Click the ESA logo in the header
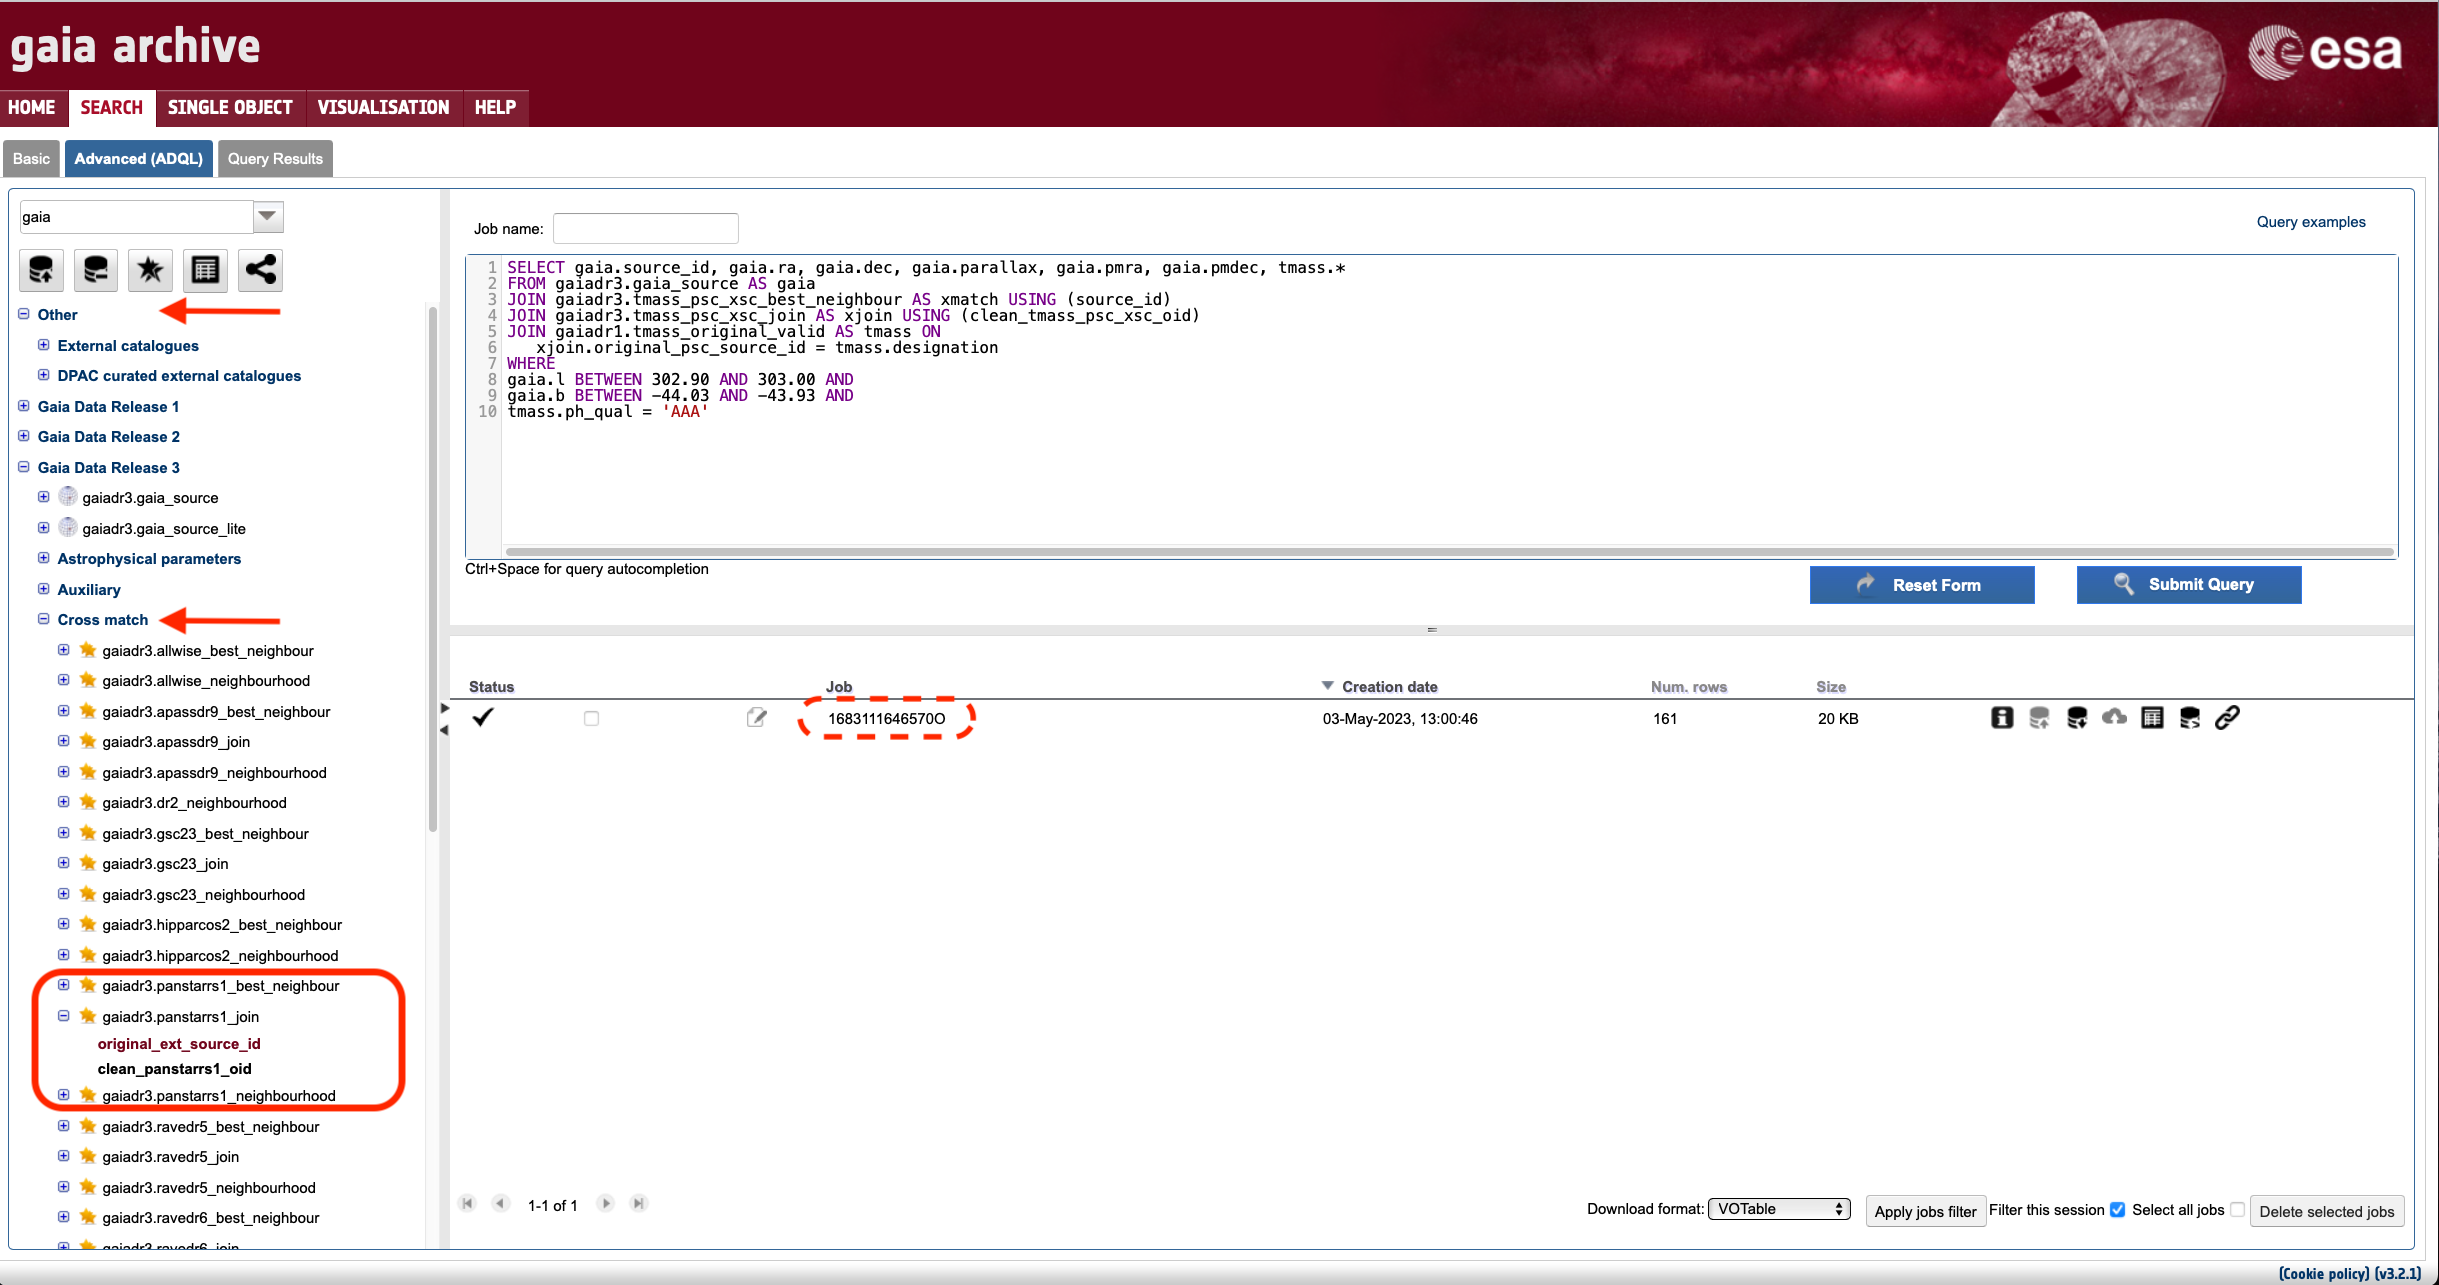Image resolution: width=2439 pixels, height=1285 pixels. pos(2325,52)
